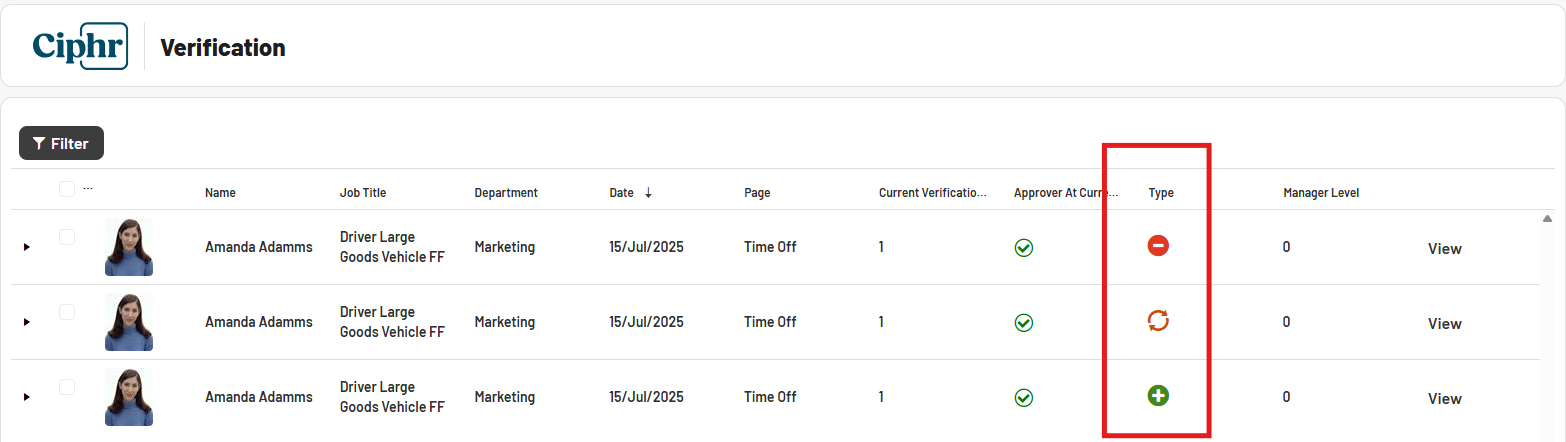This screenshot has height=442, width=1566.
Task: Expand the second row's details arrow
Action: [x=27, y=322]
